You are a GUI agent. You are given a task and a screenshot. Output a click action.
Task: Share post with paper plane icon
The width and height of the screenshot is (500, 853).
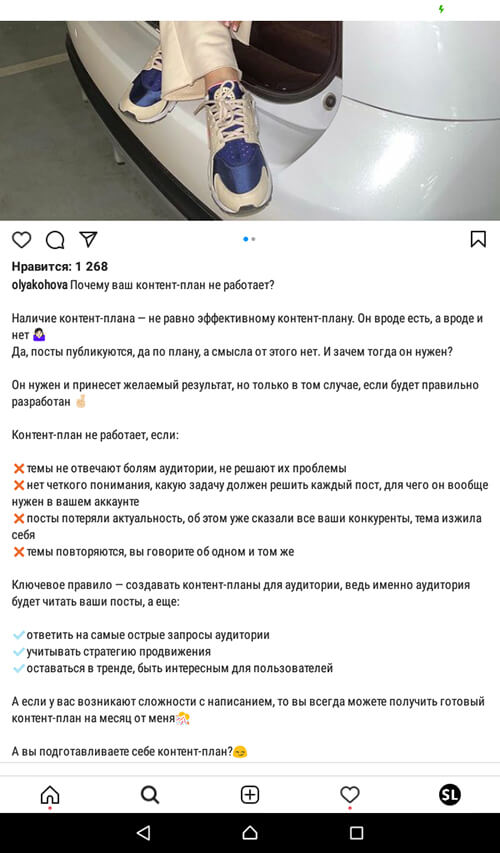[88, 239]
